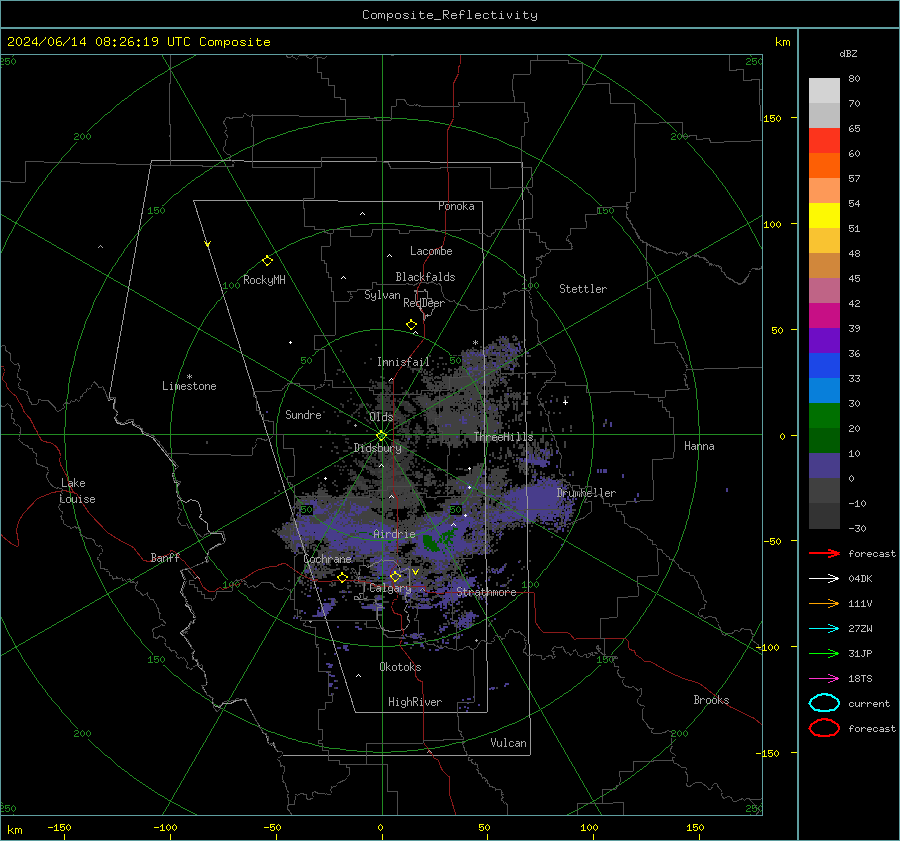Click the Olds town label
The width and height of the screenshot is (900, 841).
click(x=381, y=417)
